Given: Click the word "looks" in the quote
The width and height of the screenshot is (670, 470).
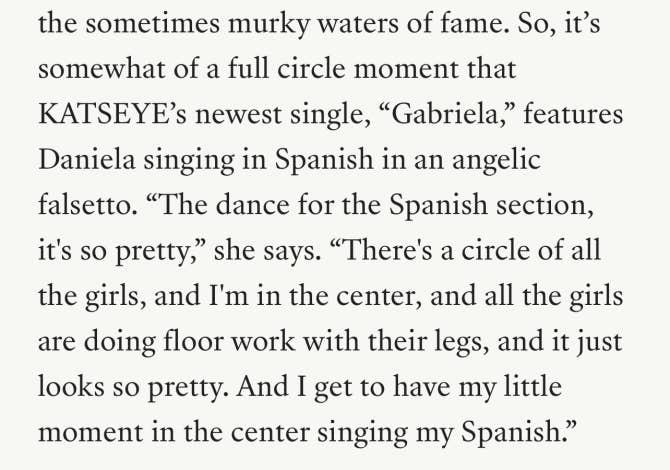Looking at the screenshot, I should tap(70, 389).
